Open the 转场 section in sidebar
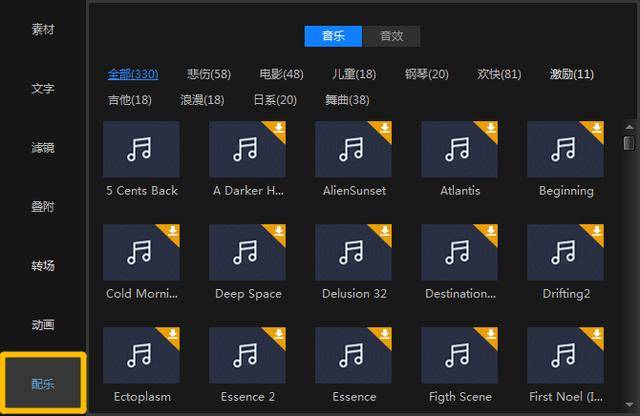This screenshot has width=640, height=416. click(43, 266)
